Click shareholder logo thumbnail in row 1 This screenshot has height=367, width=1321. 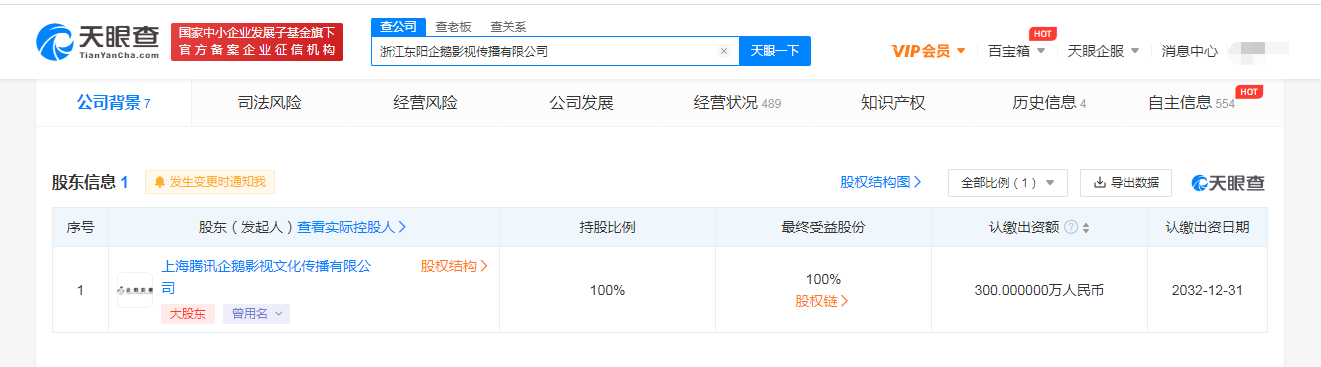135,290
